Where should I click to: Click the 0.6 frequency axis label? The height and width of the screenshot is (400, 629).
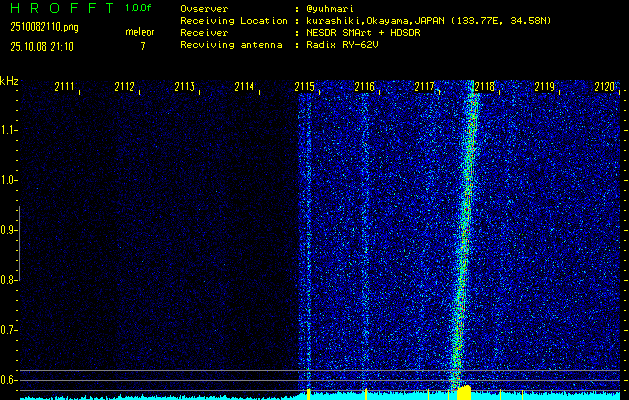pos(9,380)
